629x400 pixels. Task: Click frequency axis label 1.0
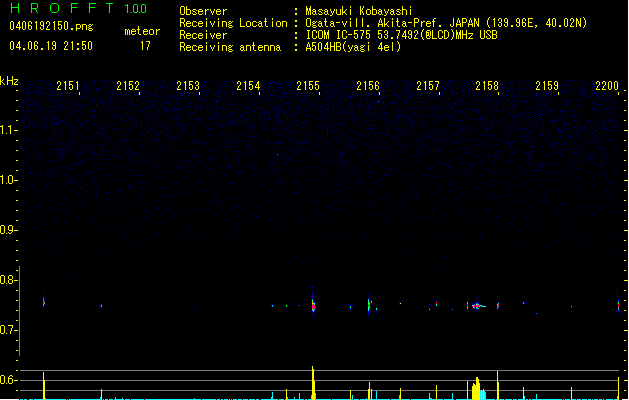coord(8,180)
